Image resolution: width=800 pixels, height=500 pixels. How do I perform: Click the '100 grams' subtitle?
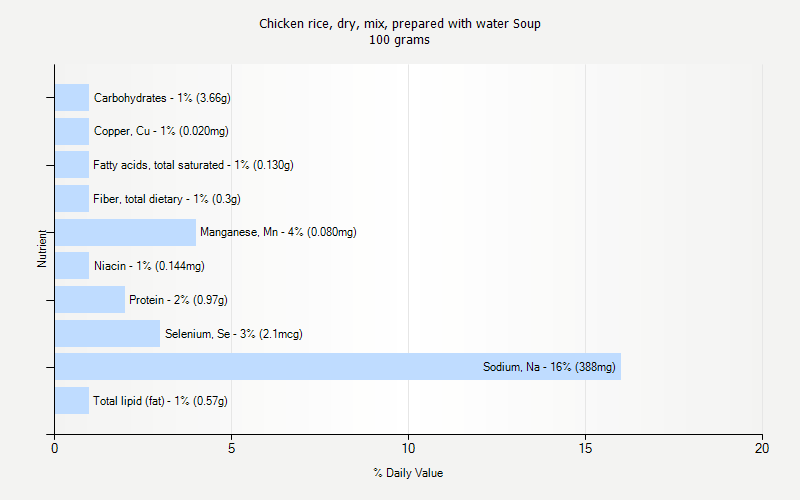[400, 40]
